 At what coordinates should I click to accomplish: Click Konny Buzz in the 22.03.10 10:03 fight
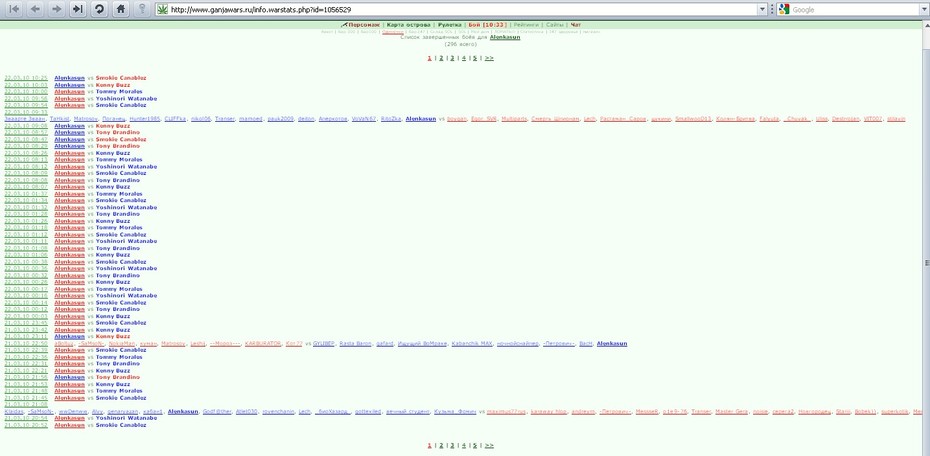113,85
